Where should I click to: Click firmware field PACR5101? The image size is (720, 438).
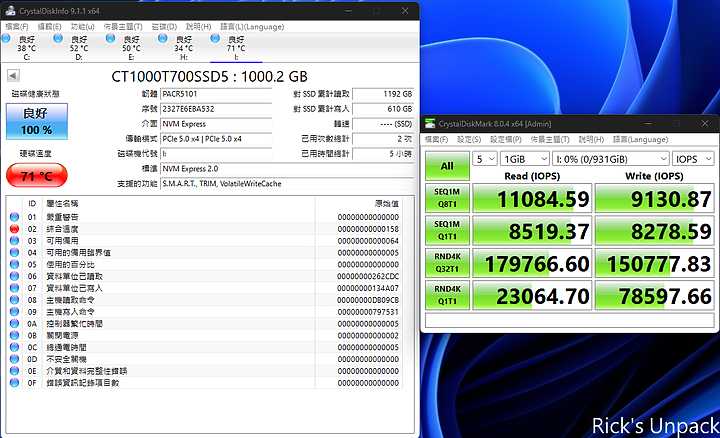[x=216, y=94]
